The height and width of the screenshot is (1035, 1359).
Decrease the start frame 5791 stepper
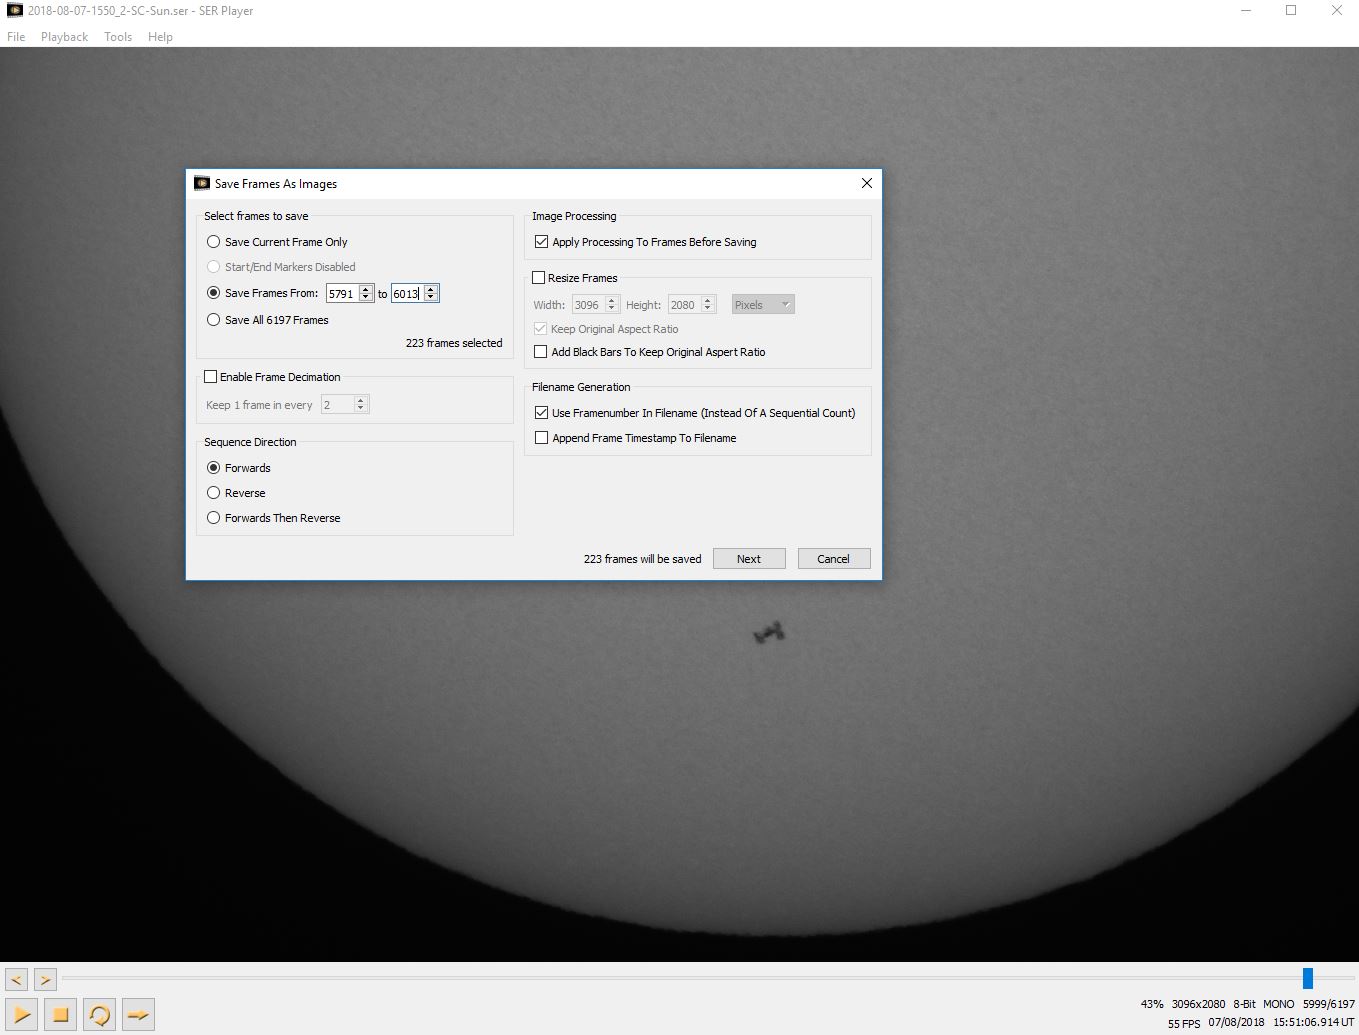pyautogui.click(x=366, y=297)
